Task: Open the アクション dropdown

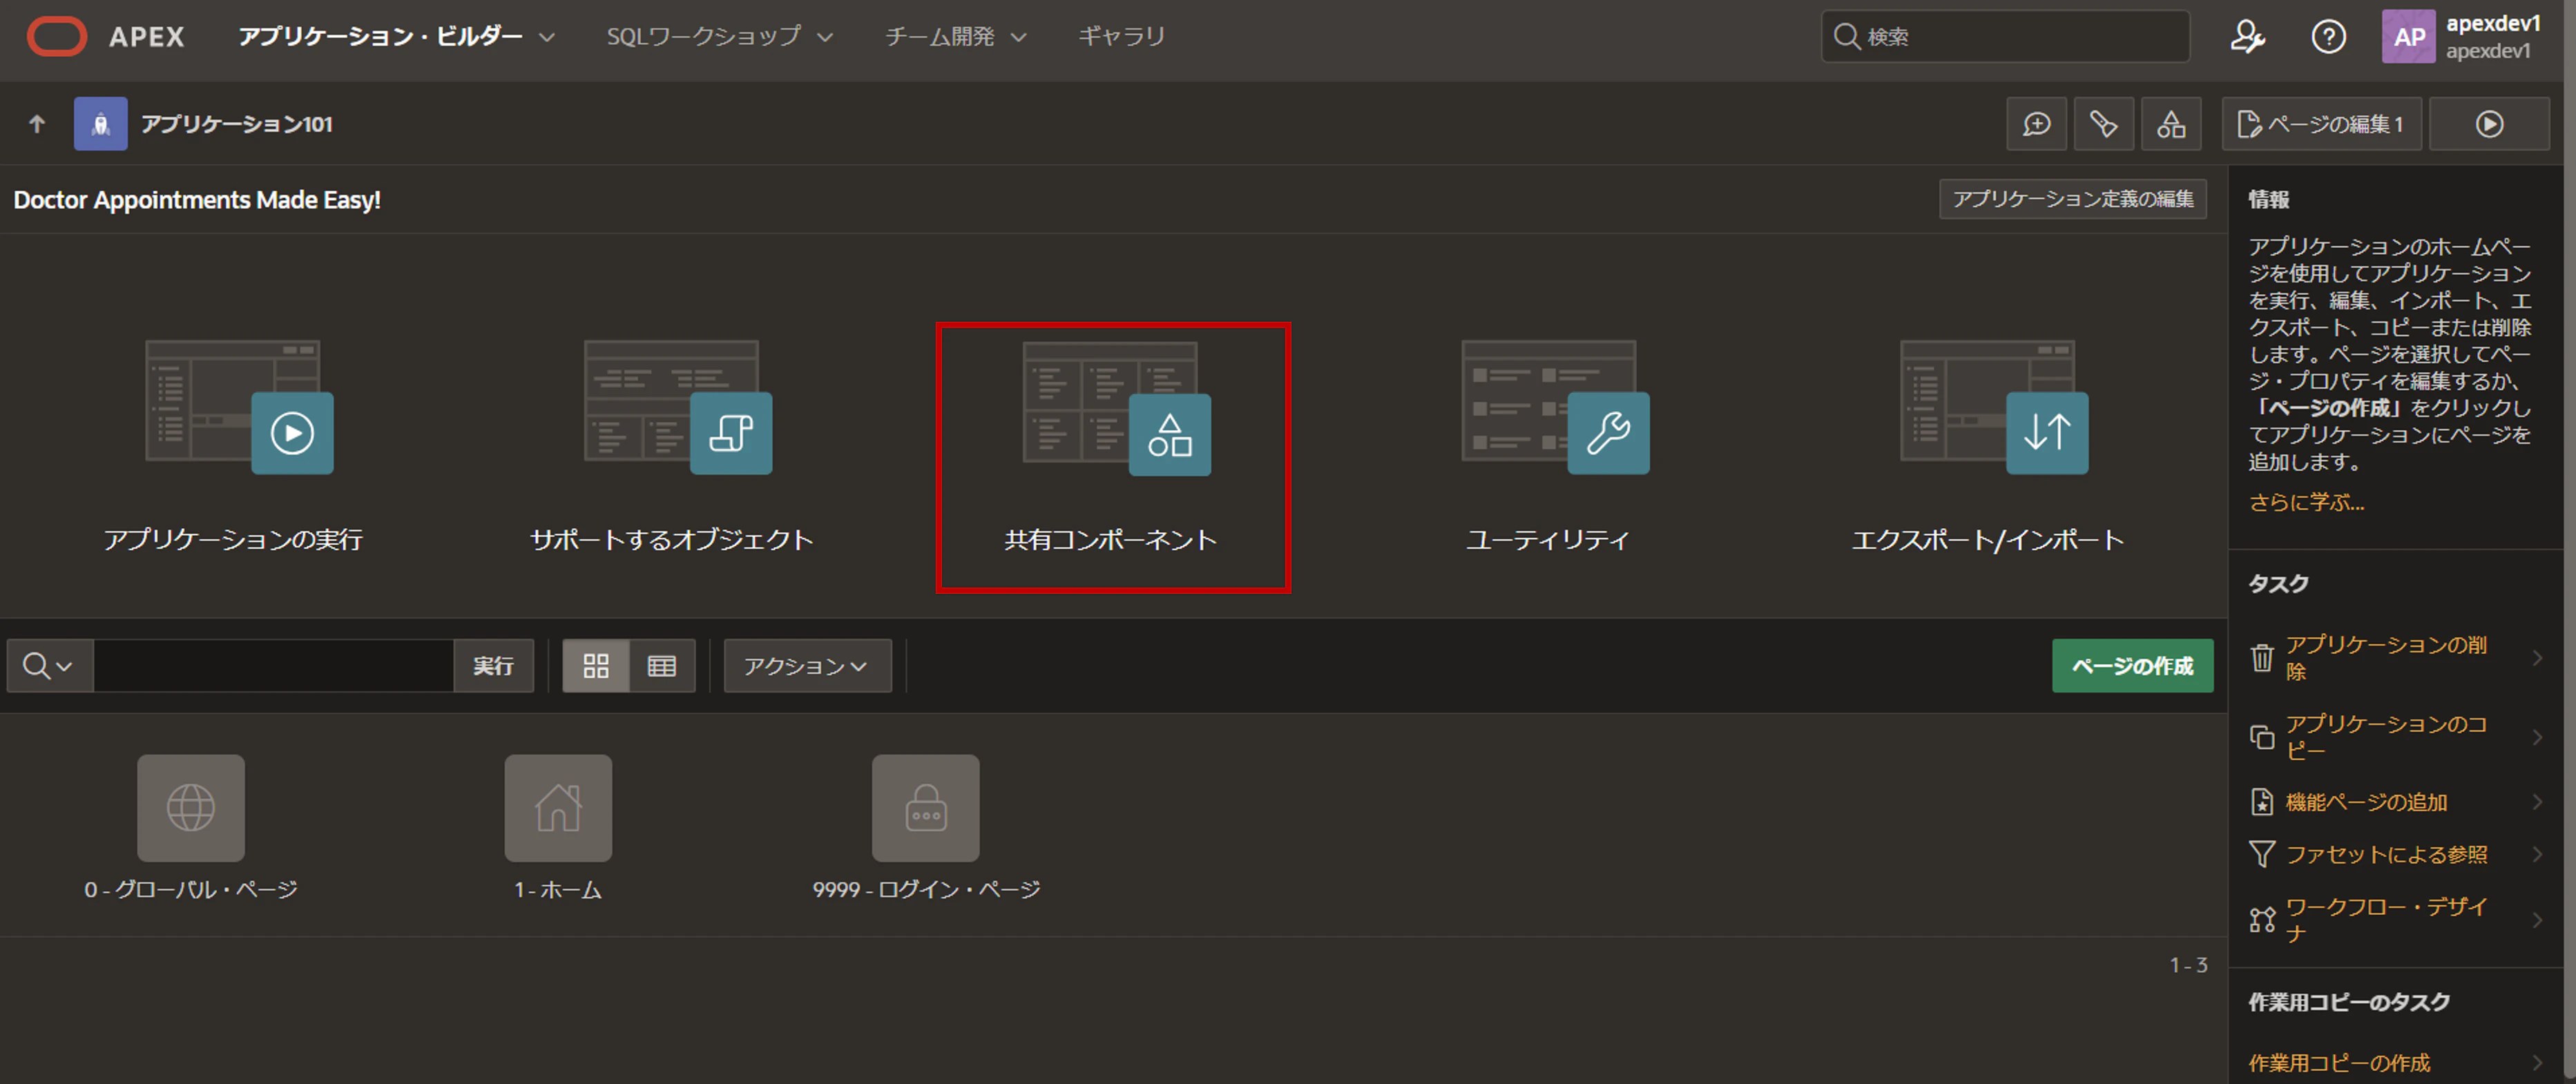Action: click(806, 665)
